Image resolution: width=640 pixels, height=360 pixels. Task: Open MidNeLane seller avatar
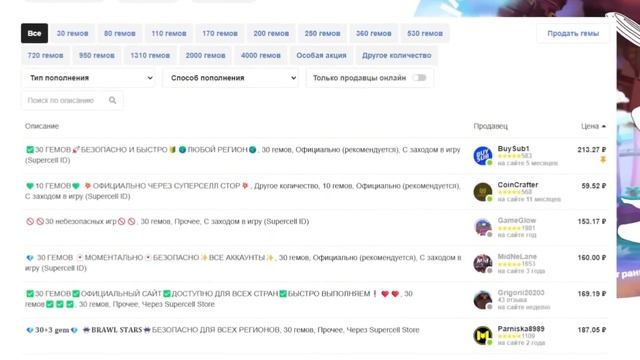pyautogui.click(x=483, y=264)
